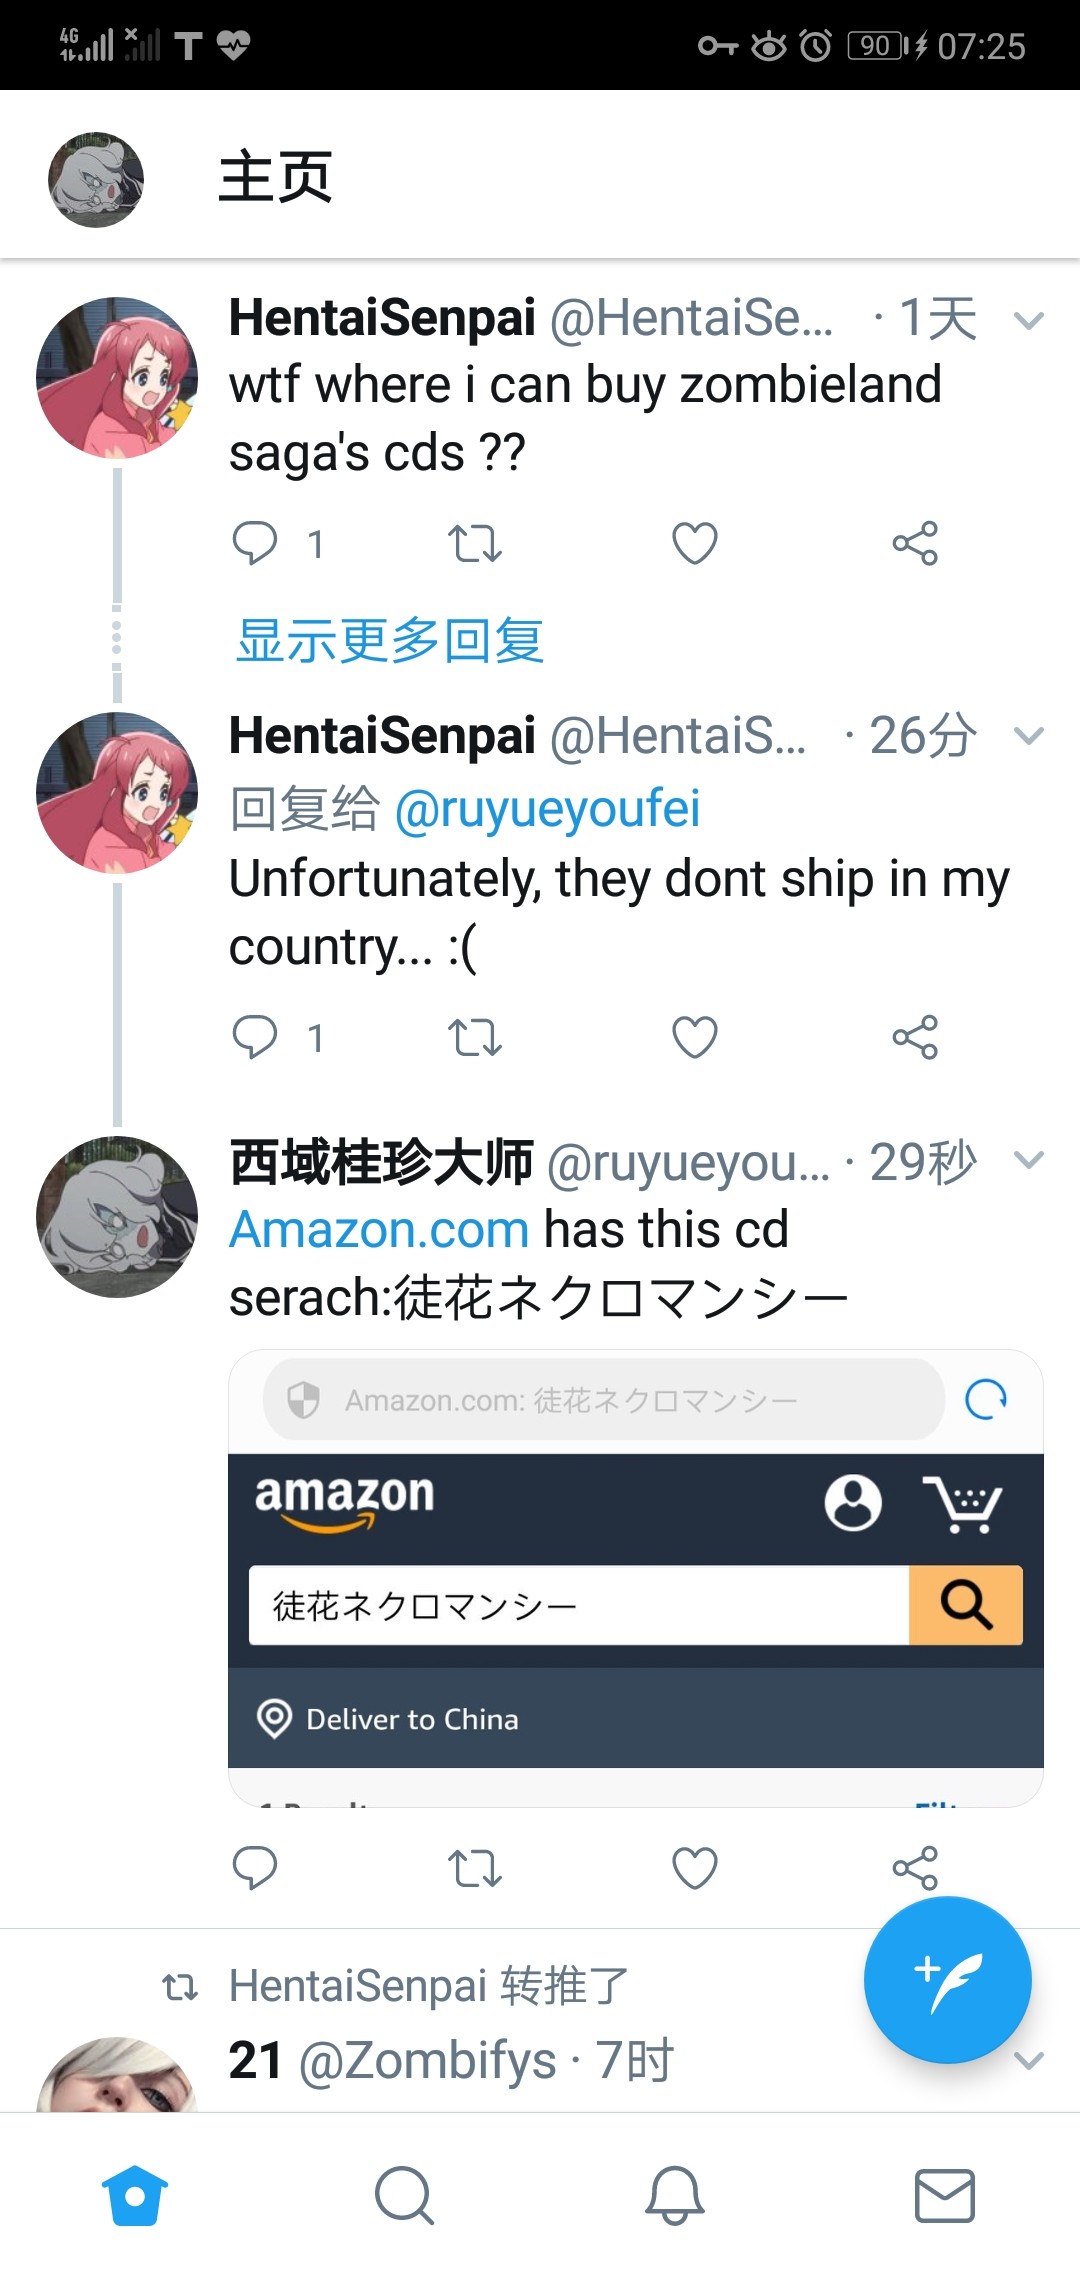1080x2280 pixels.
Task: Switch to the Search tab
Action: [404, 2195]
